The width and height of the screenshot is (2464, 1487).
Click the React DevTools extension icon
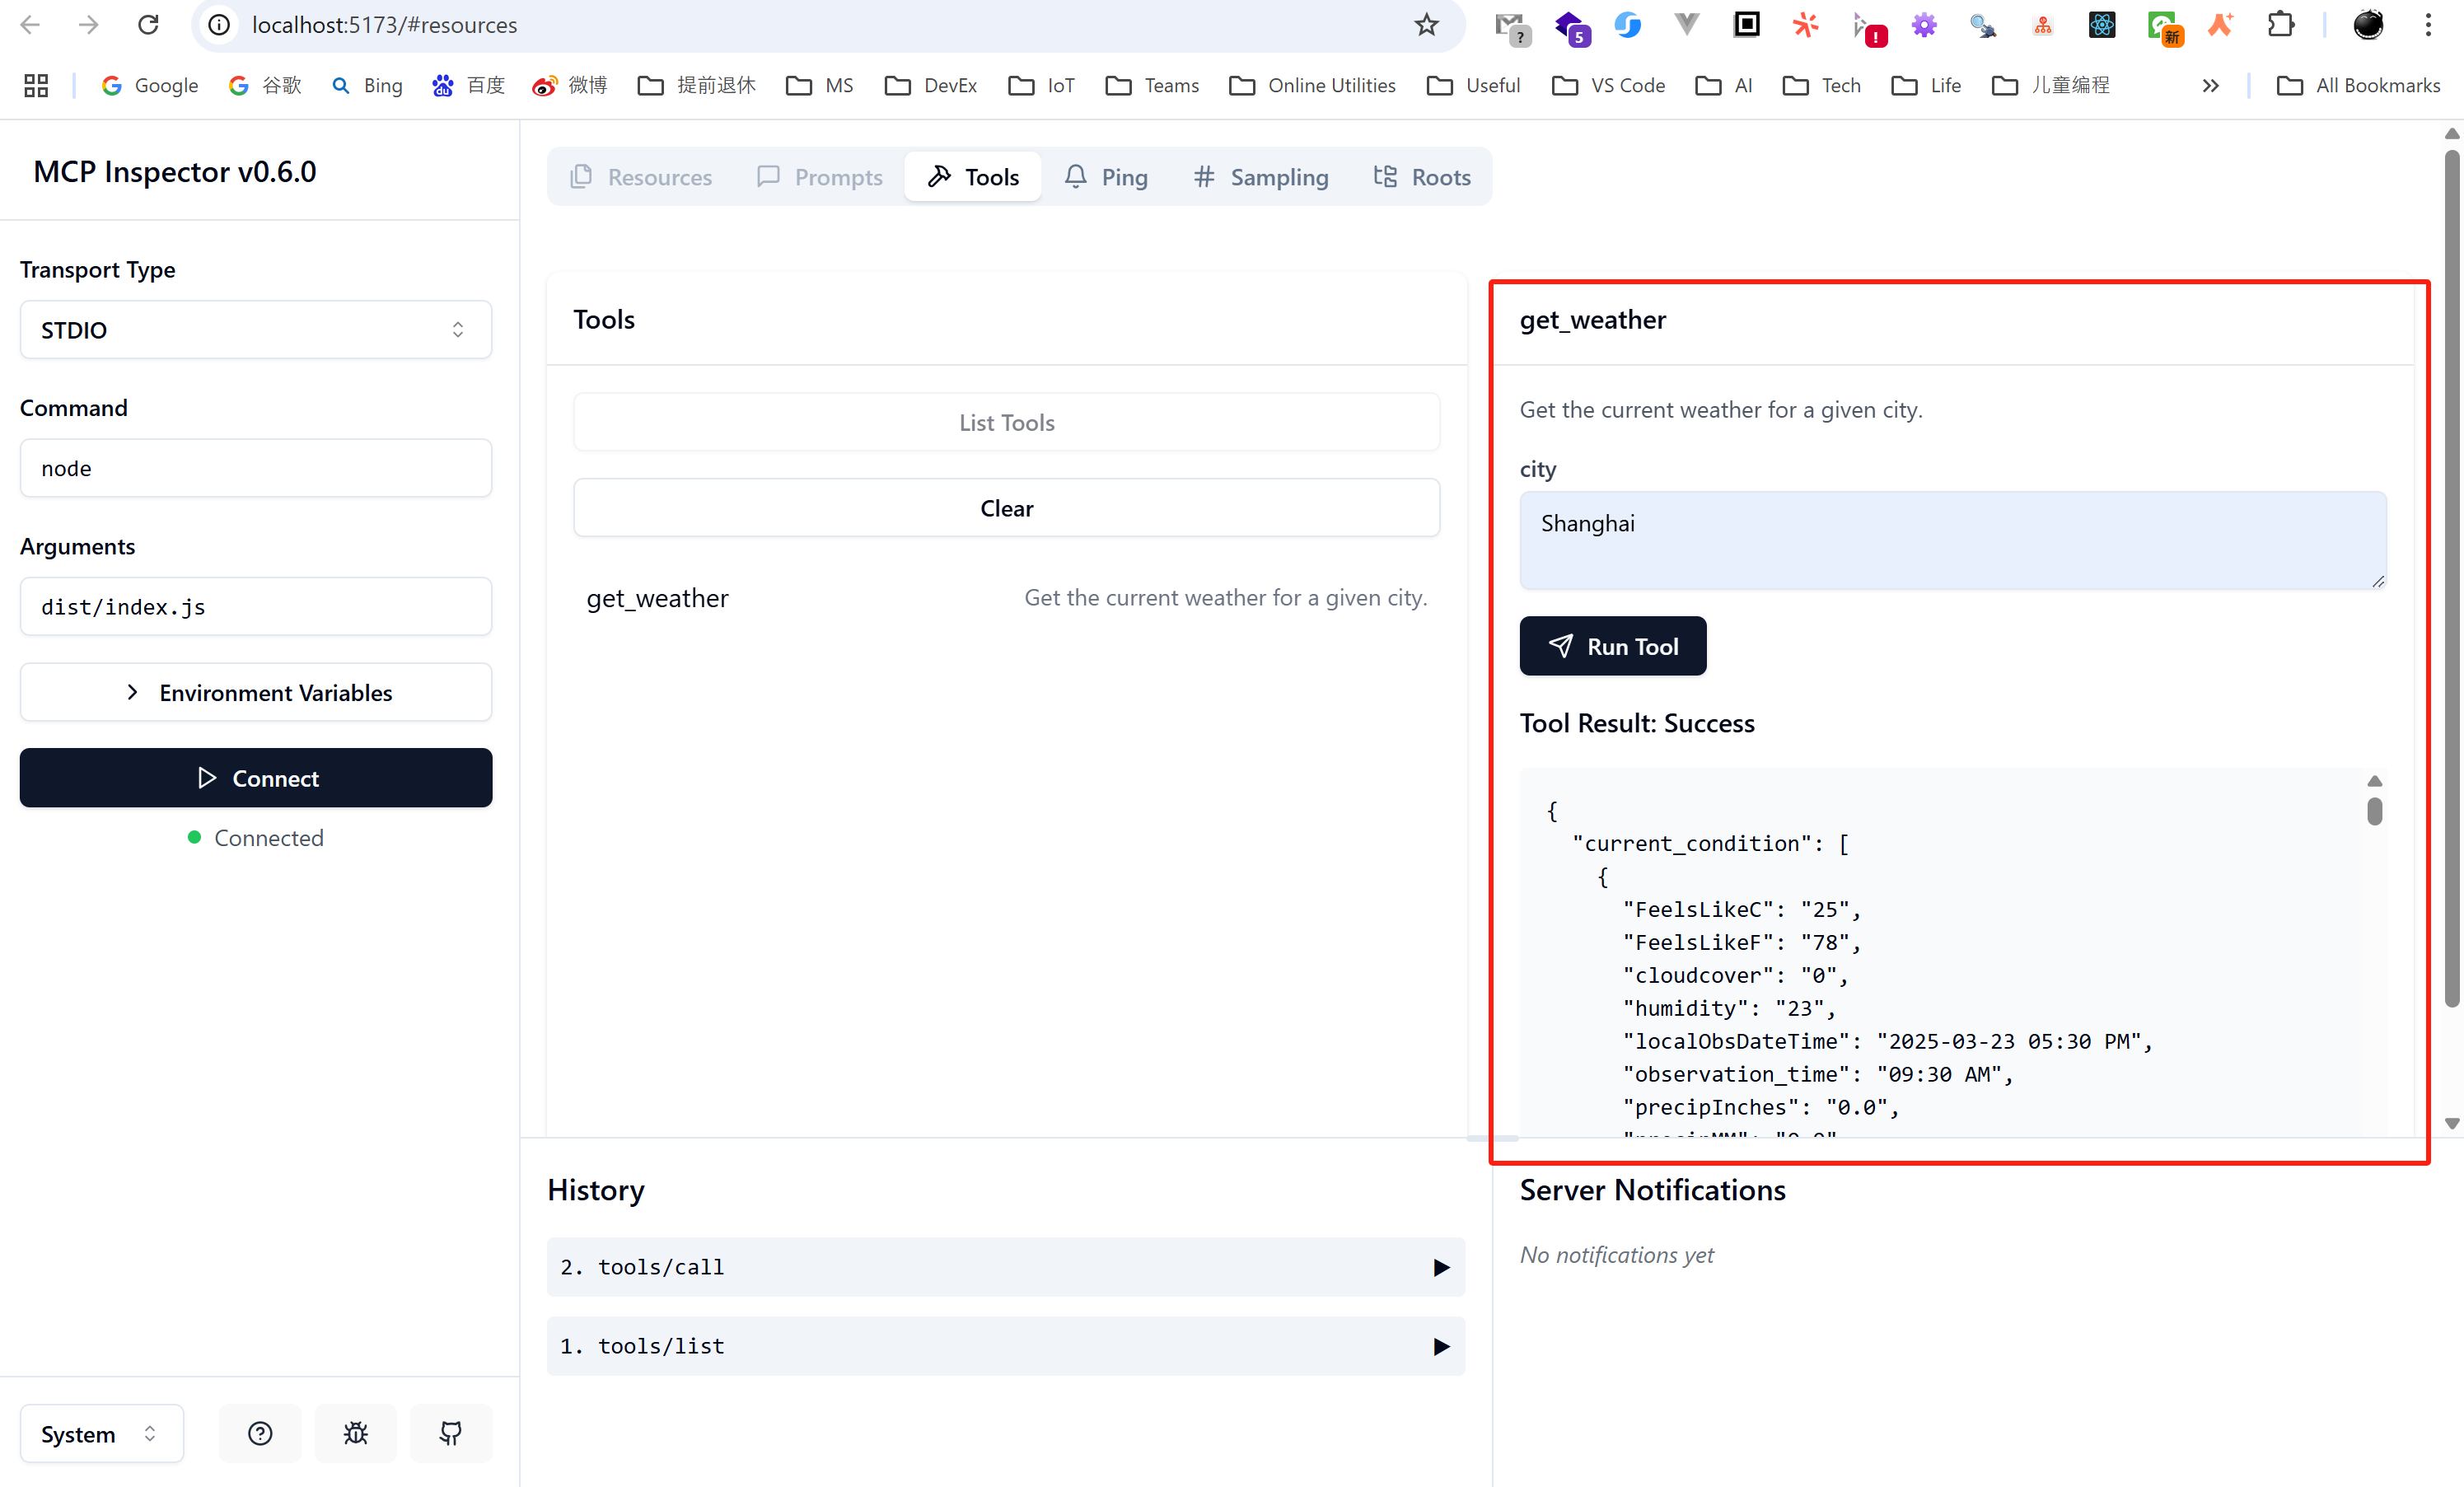click(x=2101, y=25)
